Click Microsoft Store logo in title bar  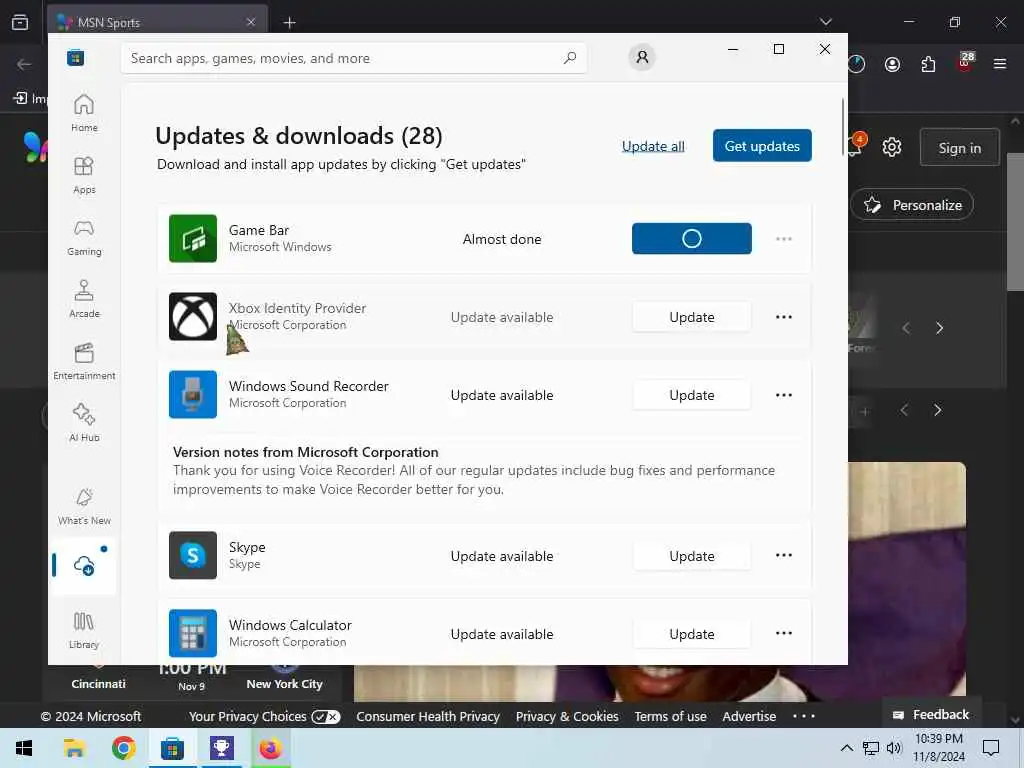76,57
